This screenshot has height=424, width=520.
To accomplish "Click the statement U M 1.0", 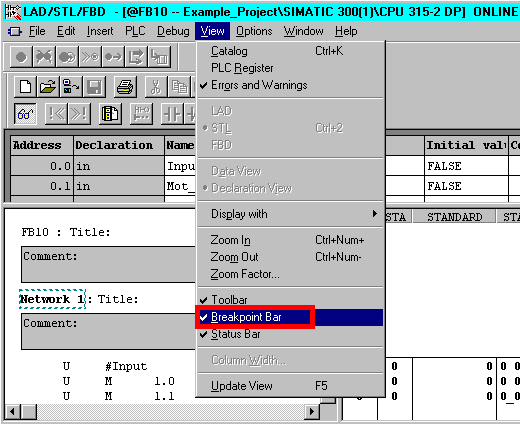I will click(119, 381).
